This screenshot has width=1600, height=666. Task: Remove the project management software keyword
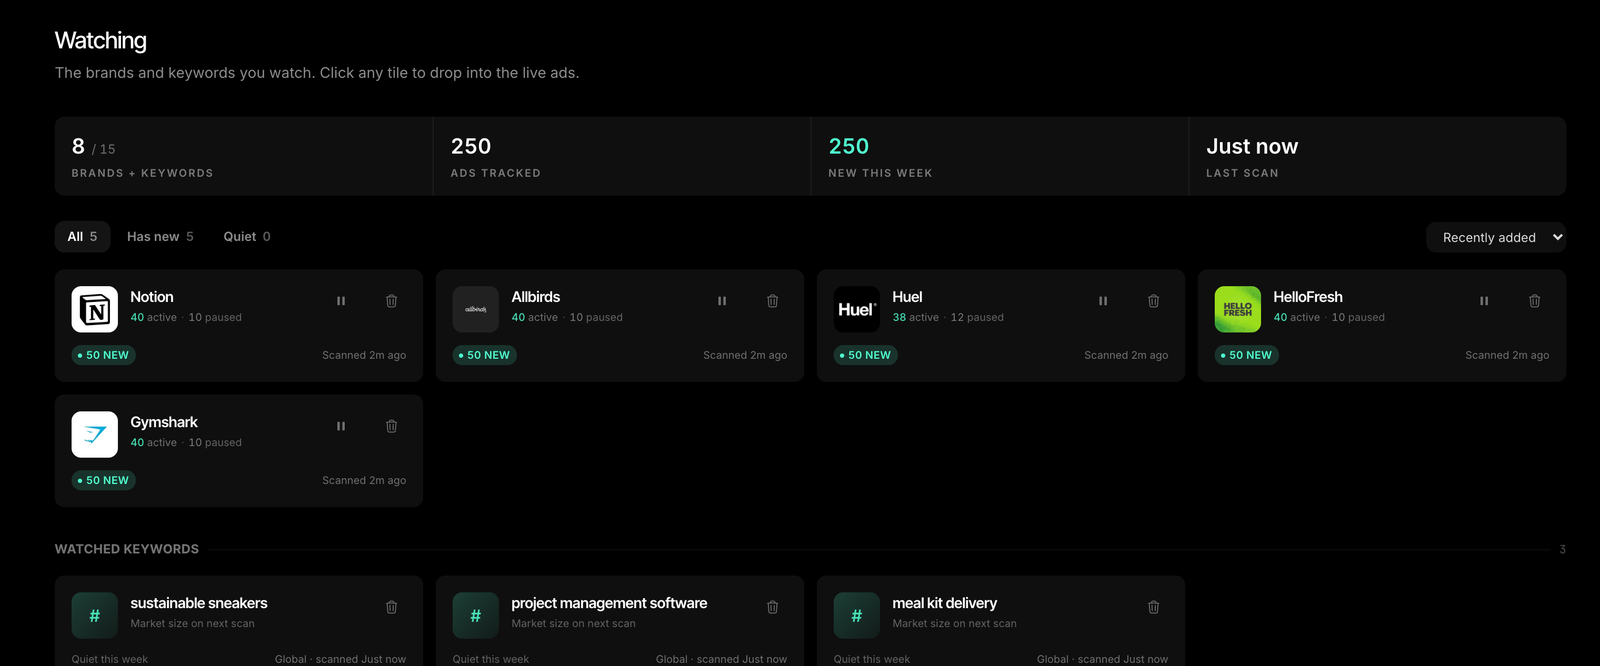pos(773,607)
